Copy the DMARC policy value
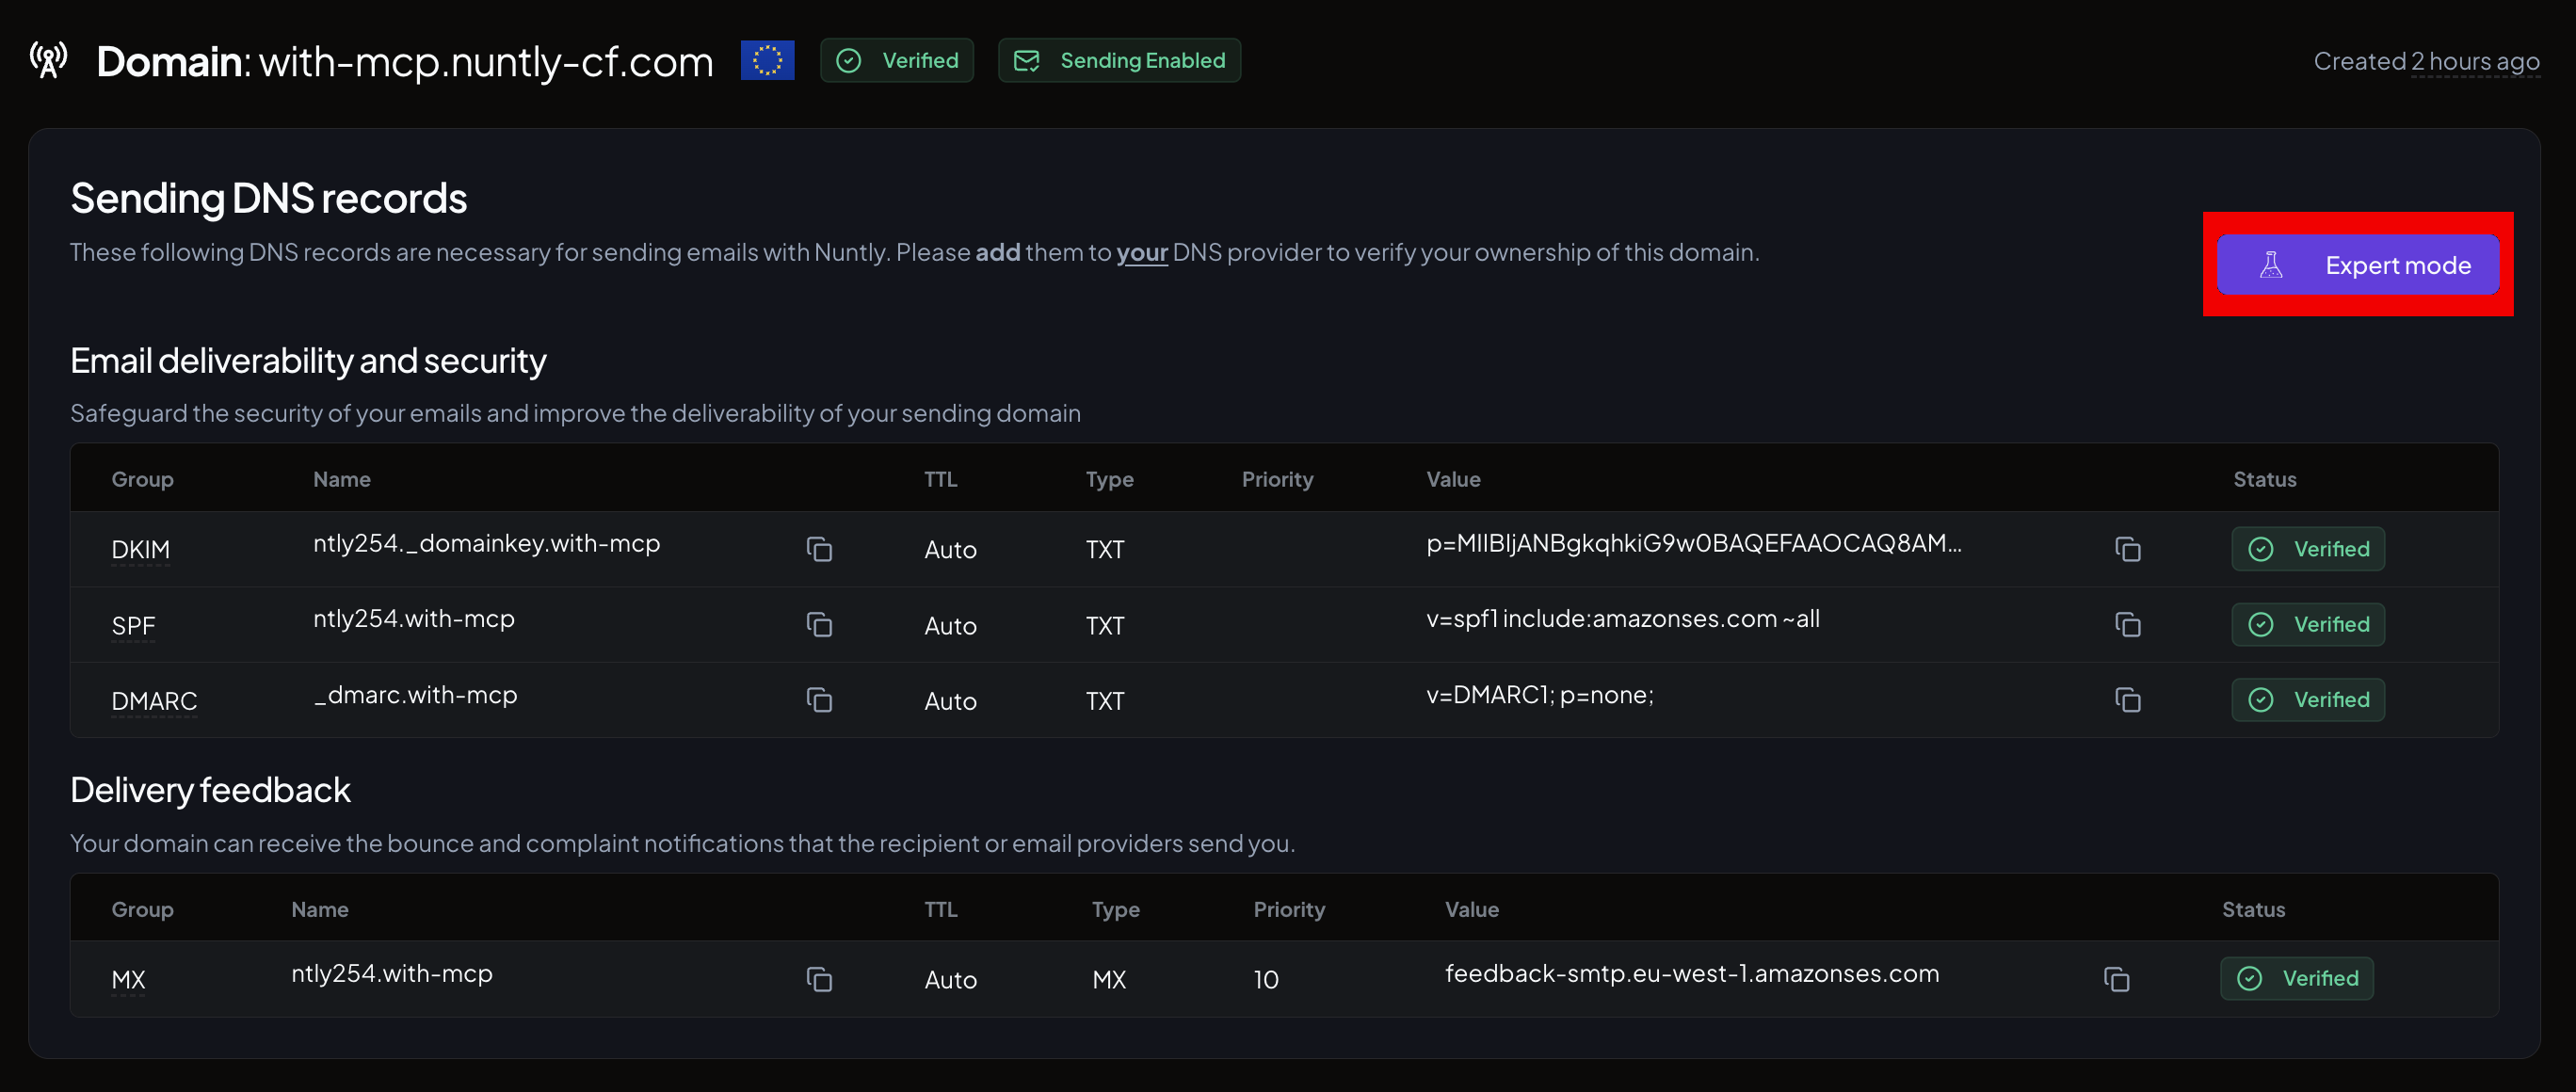The width and height of the screenshot is (2576, 1092). click(x=2127, y=700)
